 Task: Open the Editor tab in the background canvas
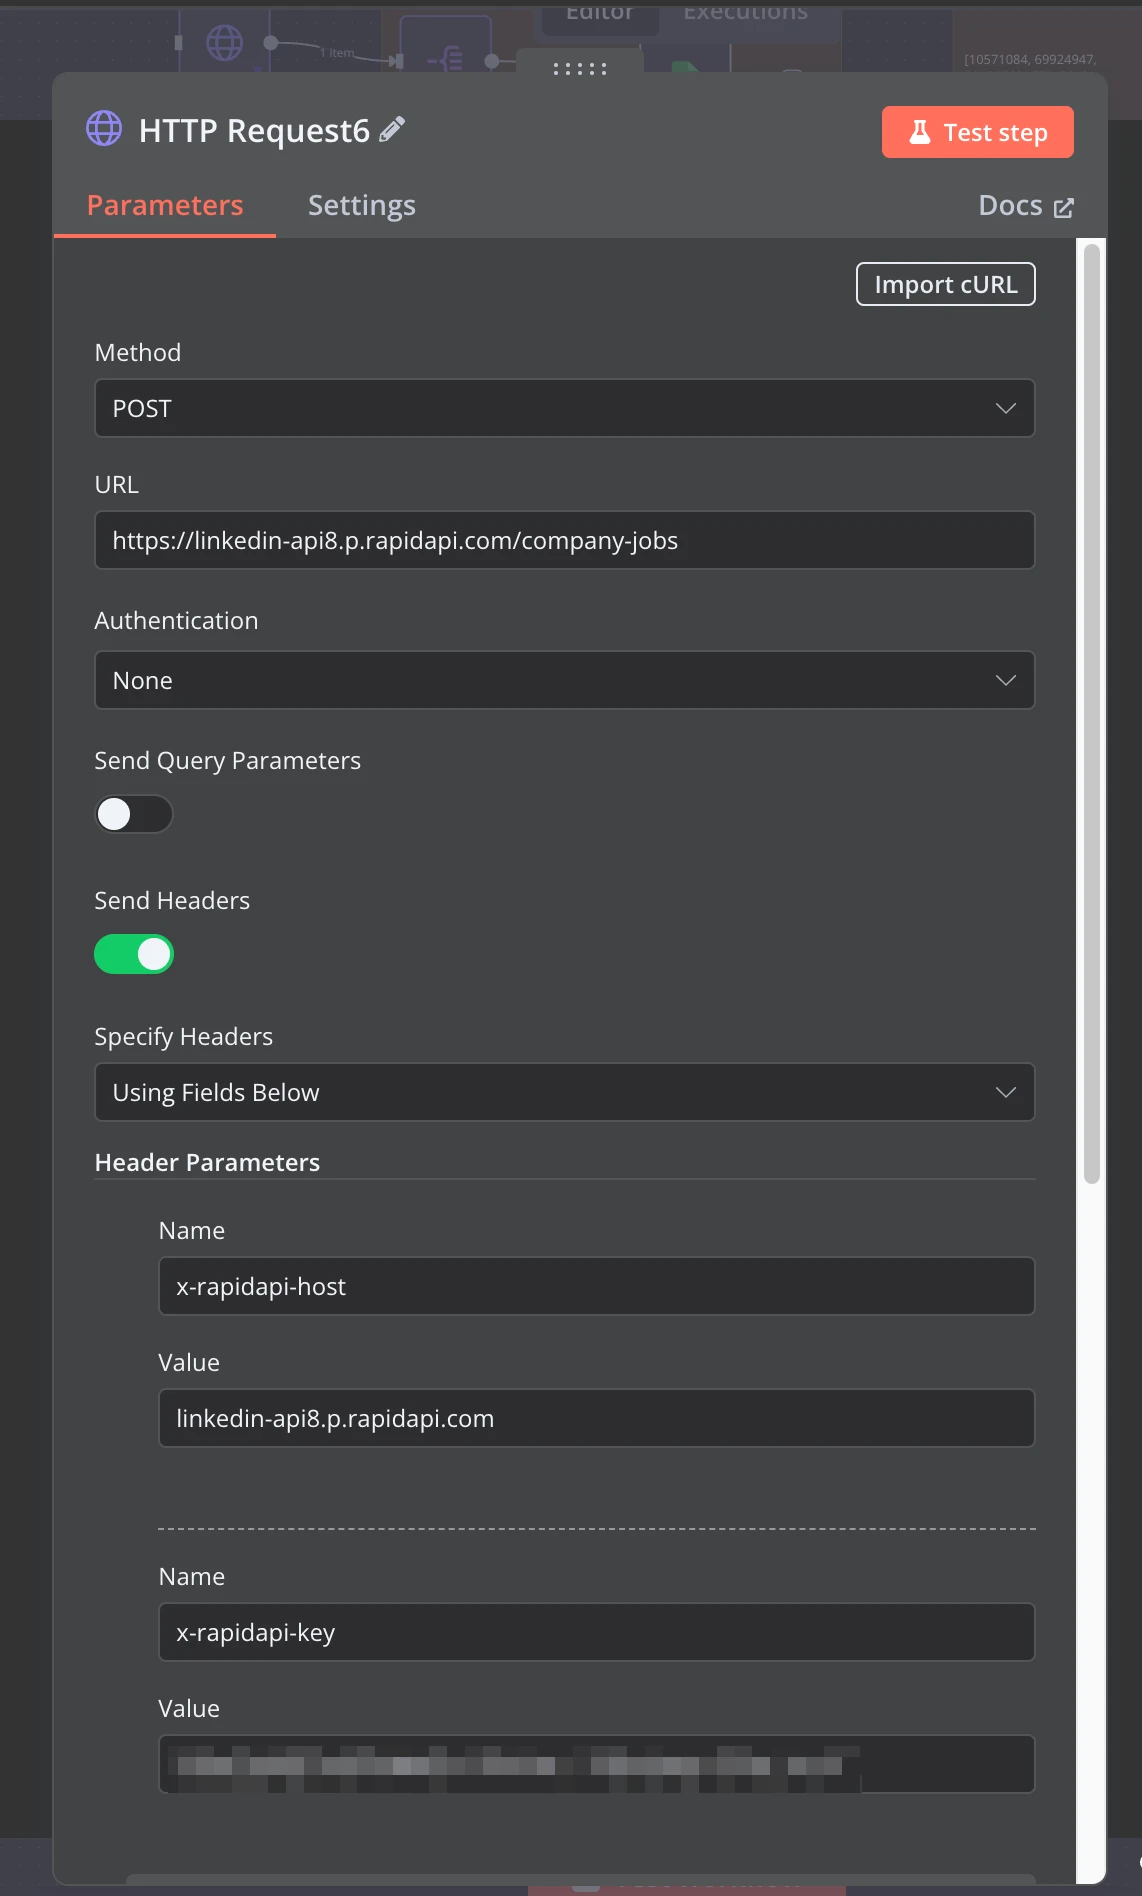pyautogui.click(x=600, y=12)
